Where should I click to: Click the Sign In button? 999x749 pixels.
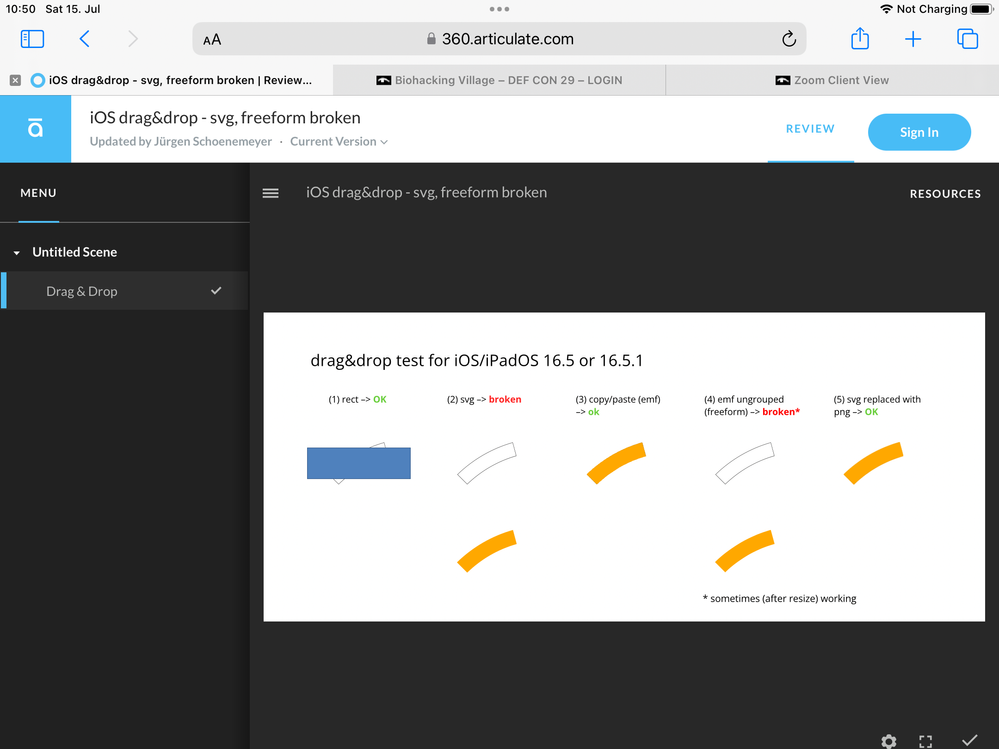click(x=919, y=132)
